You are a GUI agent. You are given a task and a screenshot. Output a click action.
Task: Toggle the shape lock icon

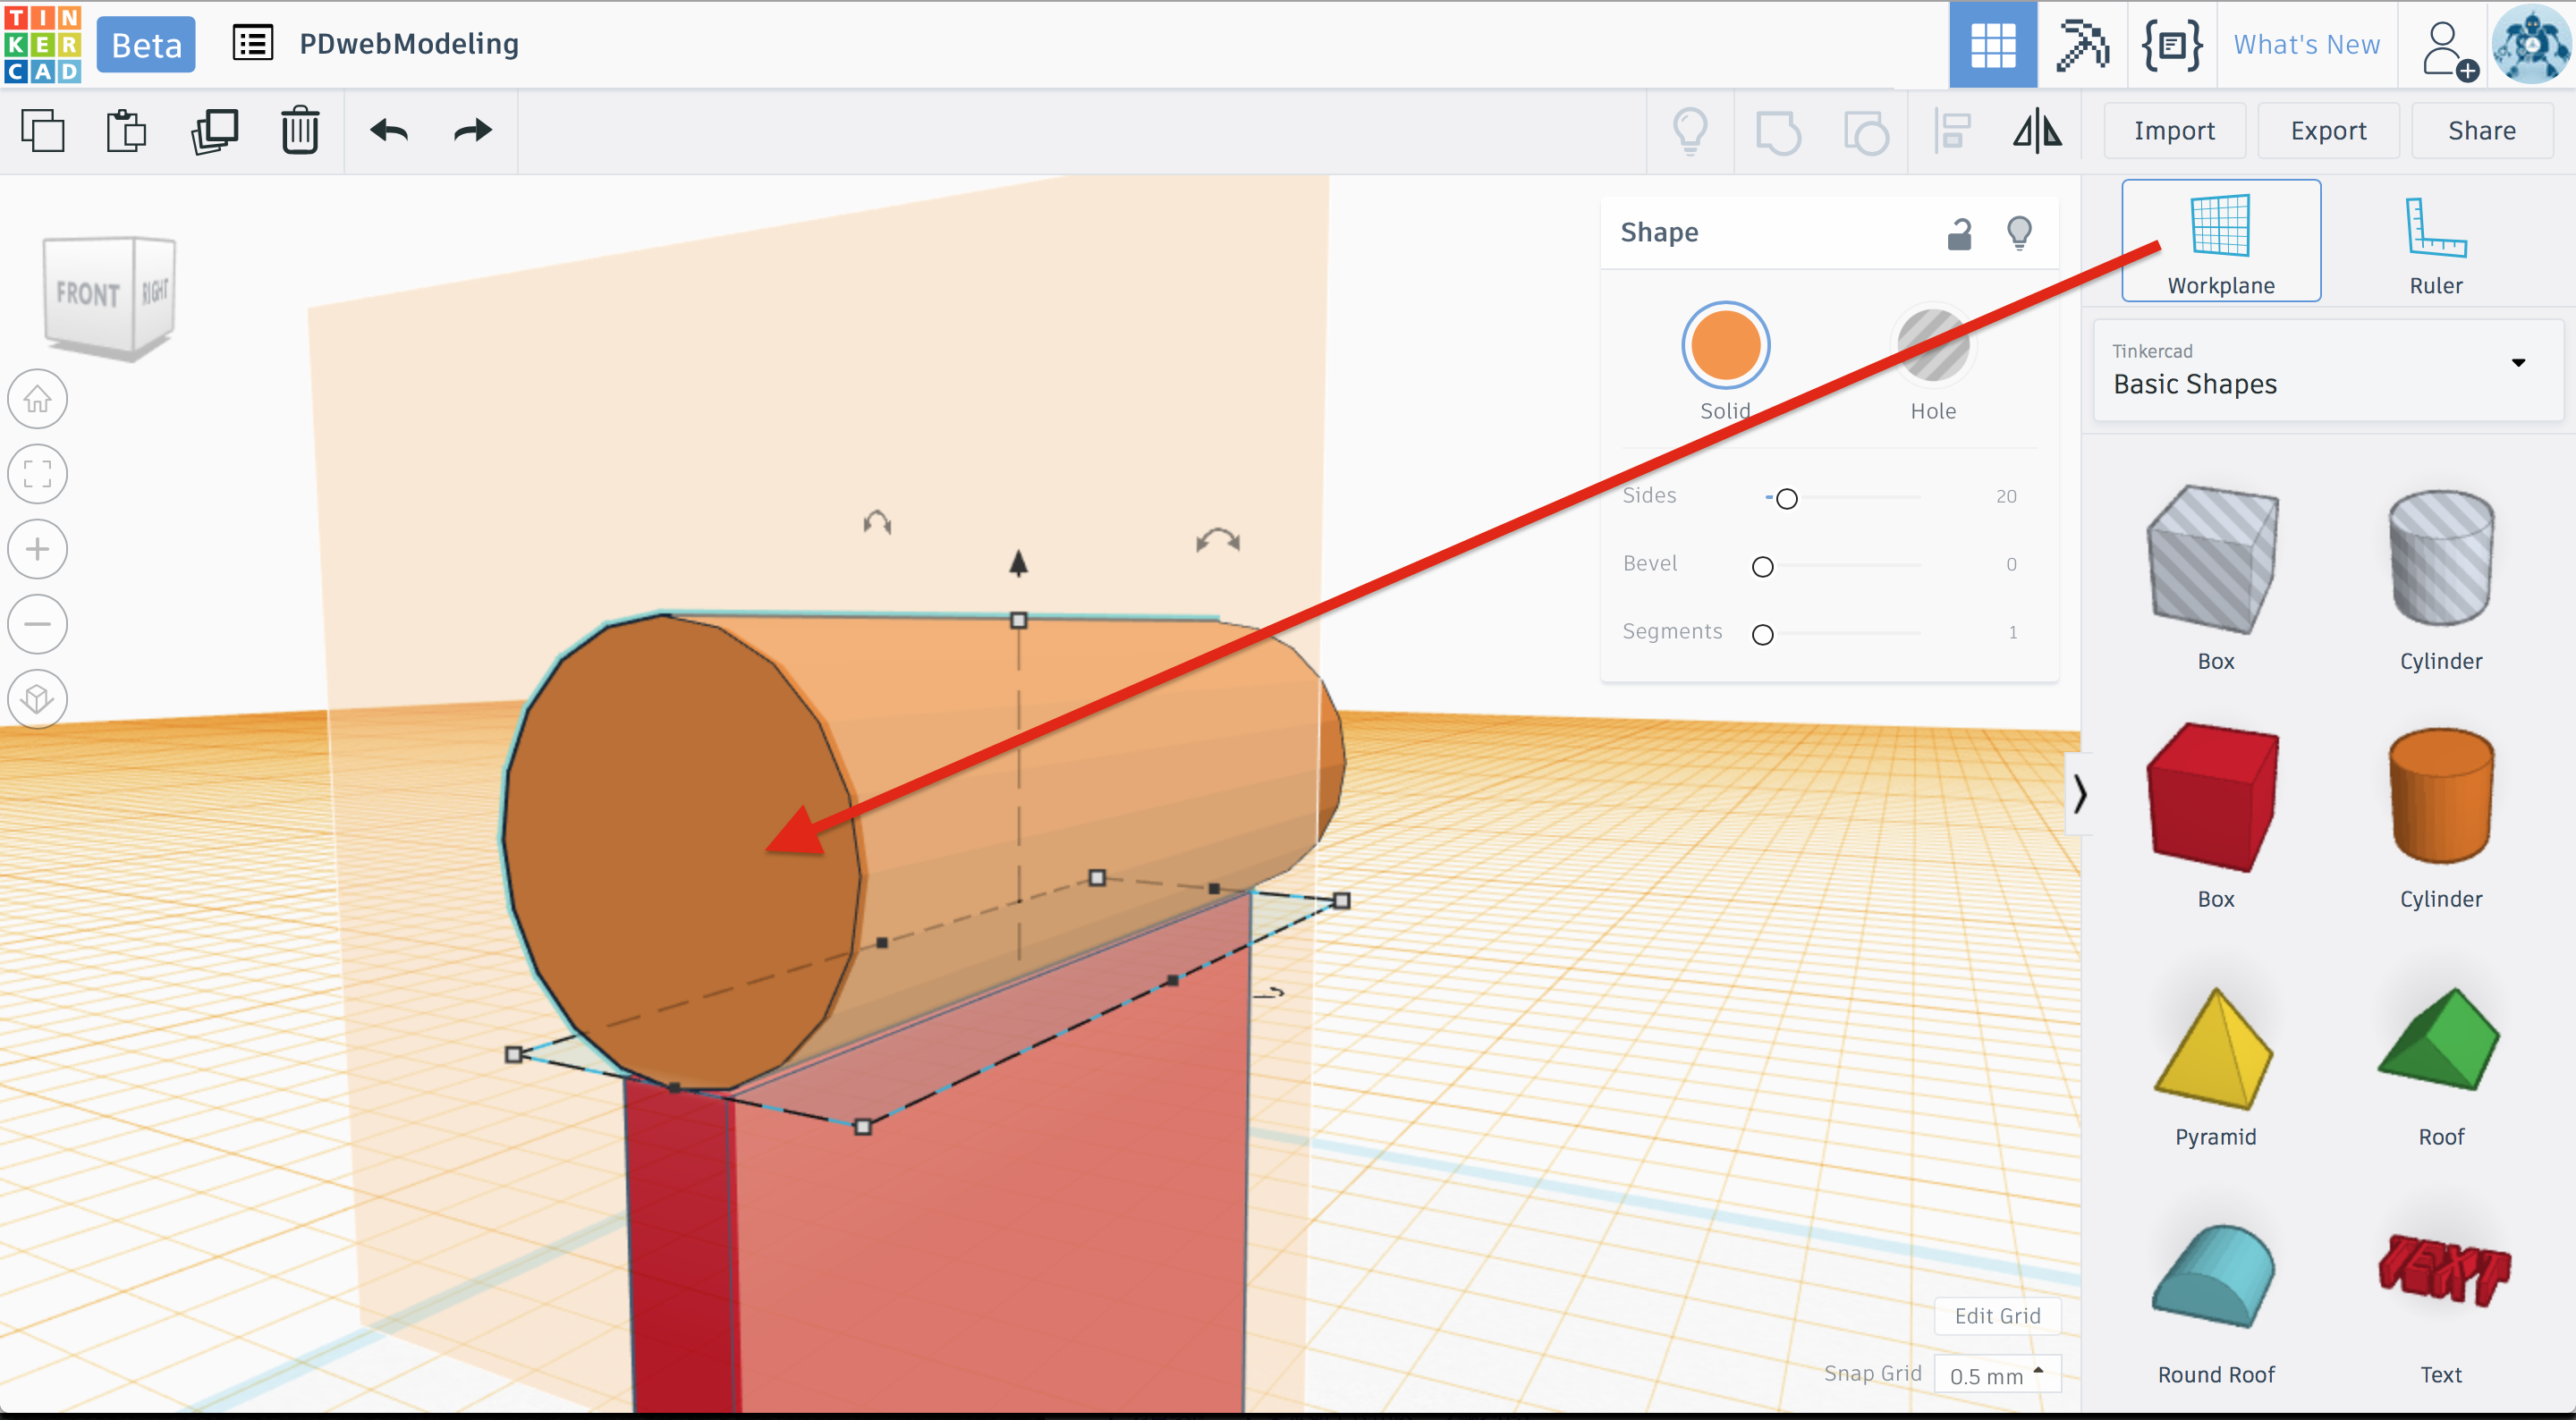tap(1959, 233)
